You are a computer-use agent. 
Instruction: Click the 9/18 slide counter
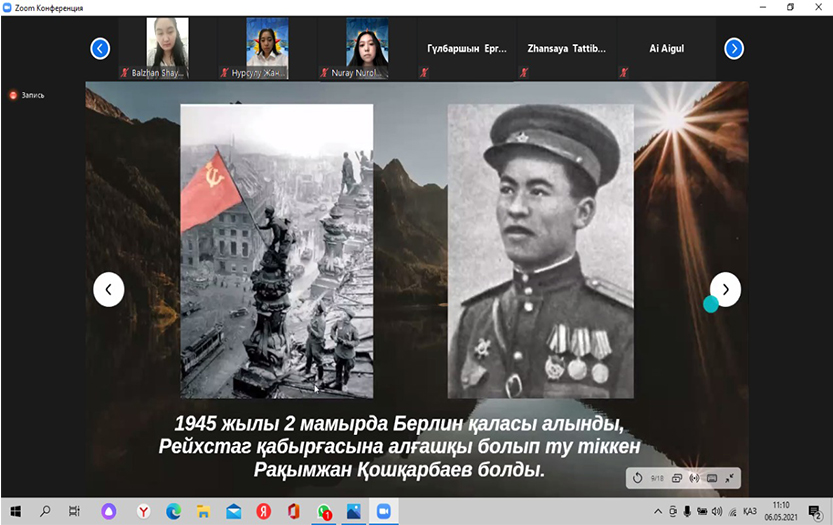(x=657, y=478)
